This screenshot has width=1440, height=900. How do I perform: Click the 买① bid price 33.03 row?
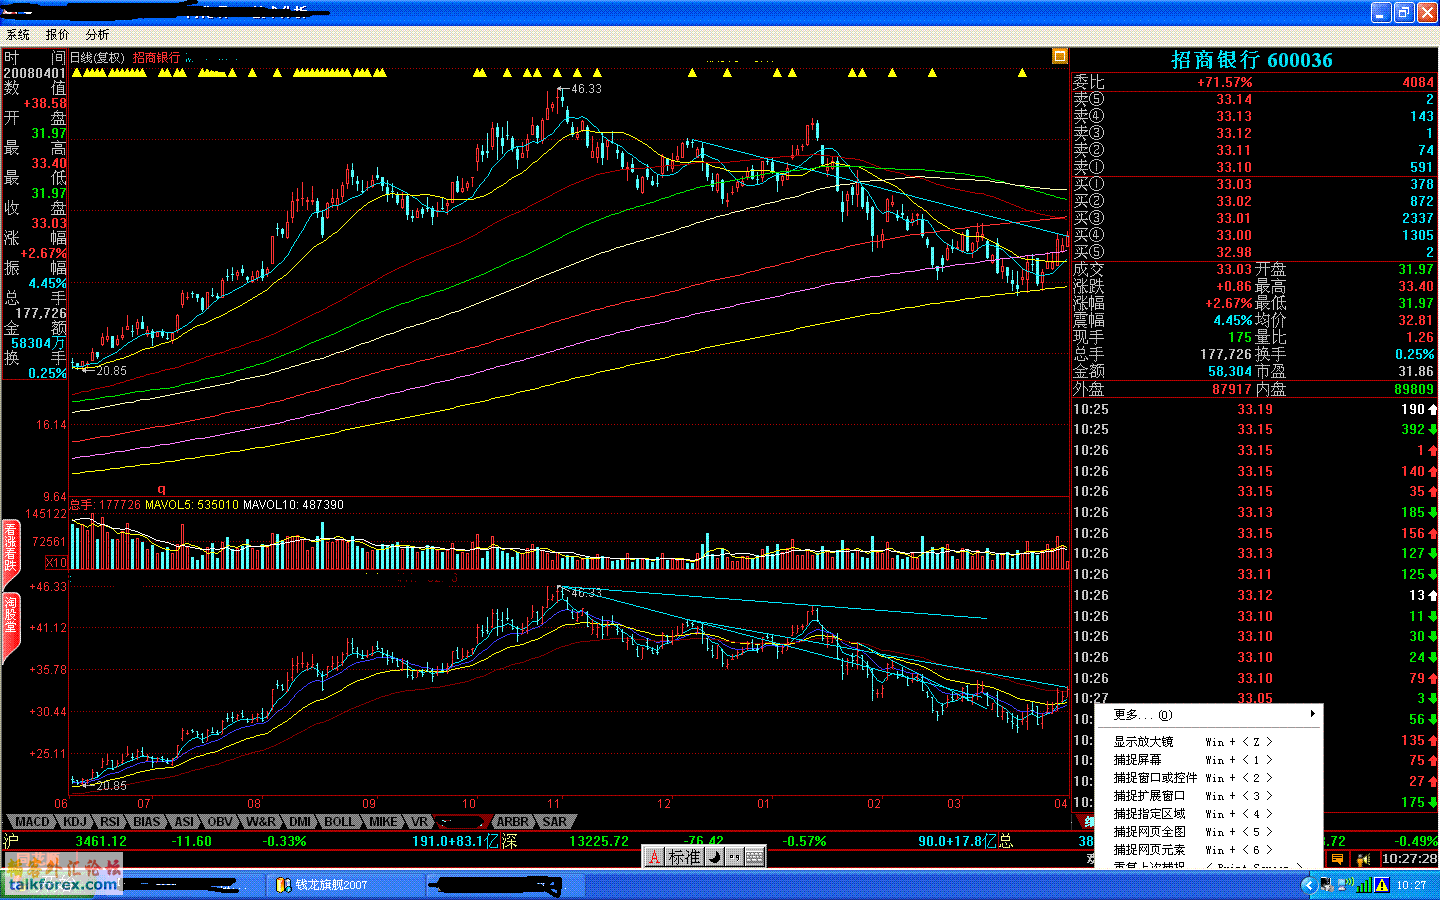point(1254,184)
